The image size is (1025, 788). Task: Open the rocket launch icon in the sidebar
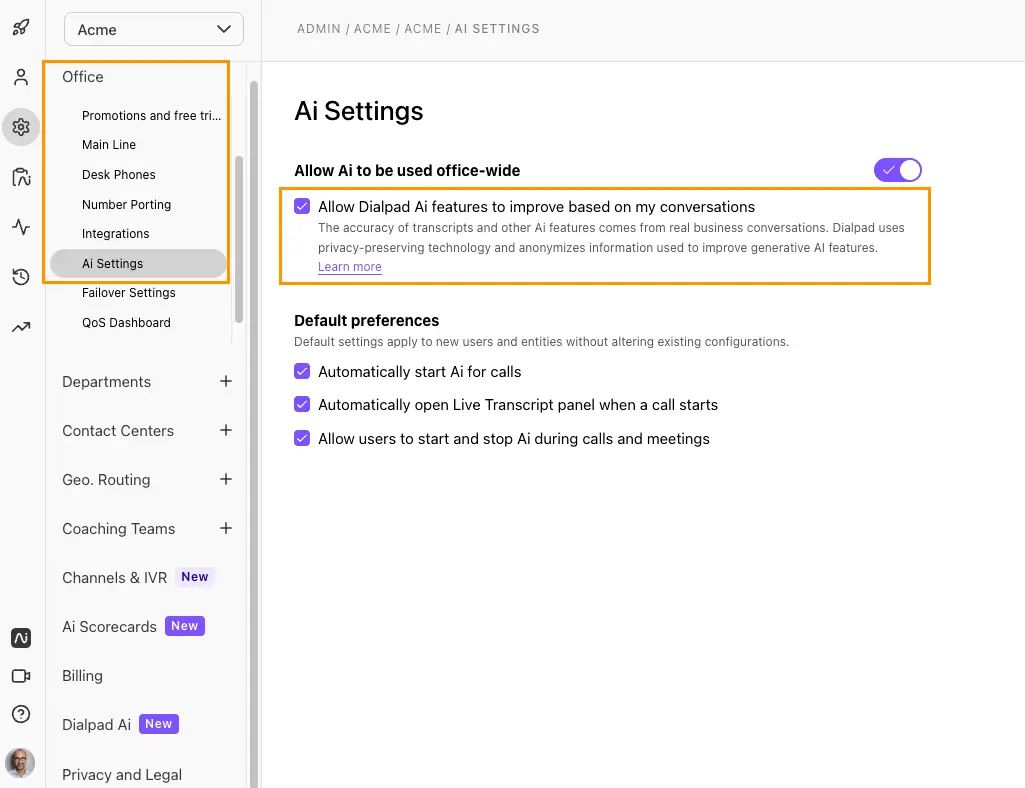click(21, 28)
